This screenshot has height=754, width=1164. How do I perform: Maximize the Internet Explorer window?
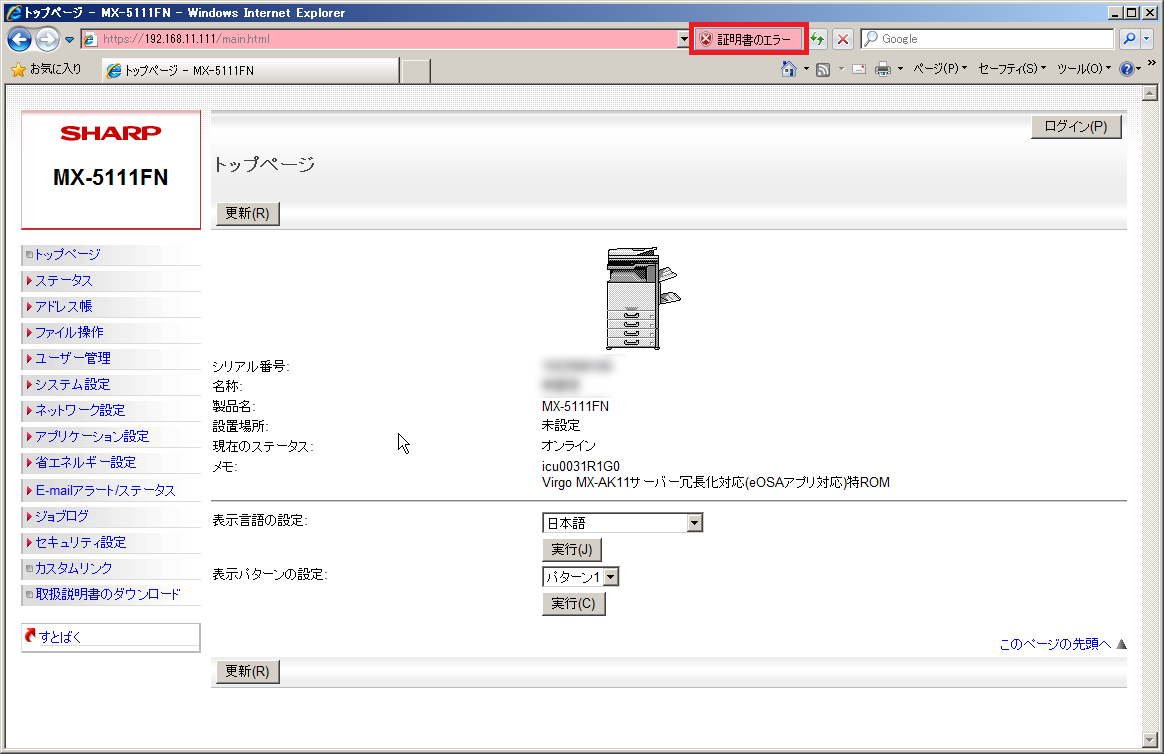point(1131,13)
